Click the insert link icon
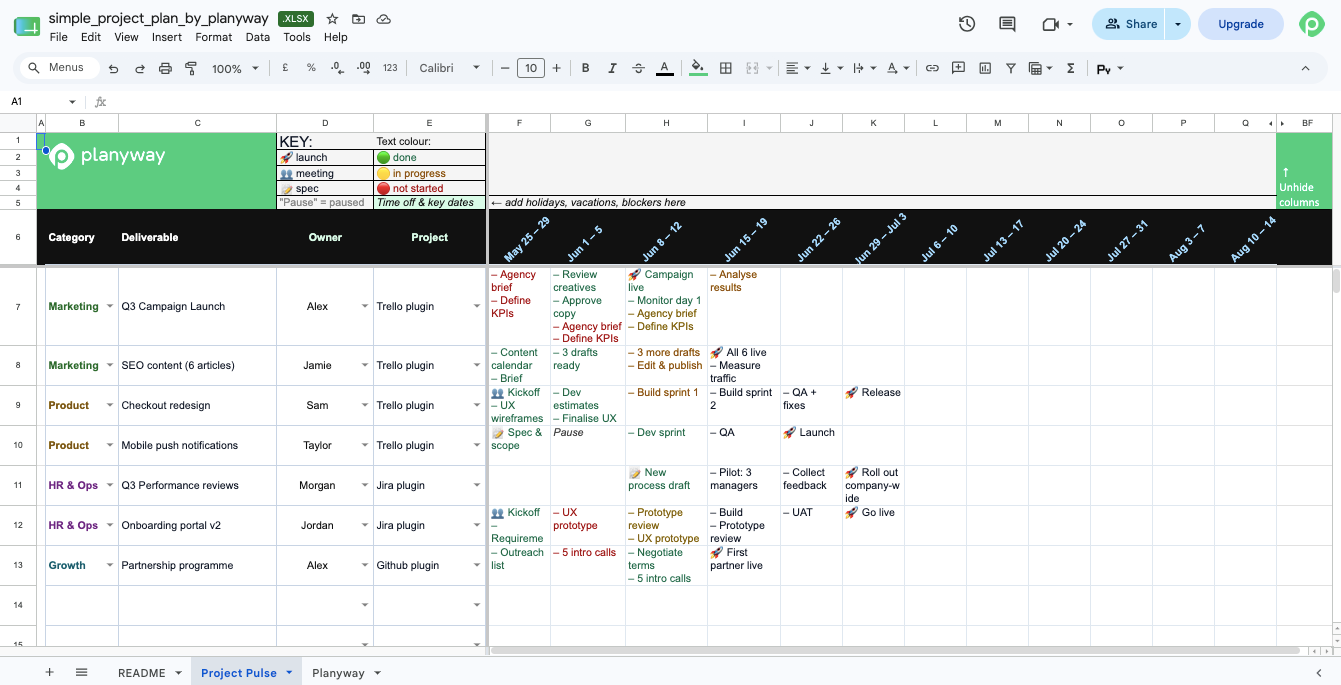1341x685 pixels. [932, 68]
